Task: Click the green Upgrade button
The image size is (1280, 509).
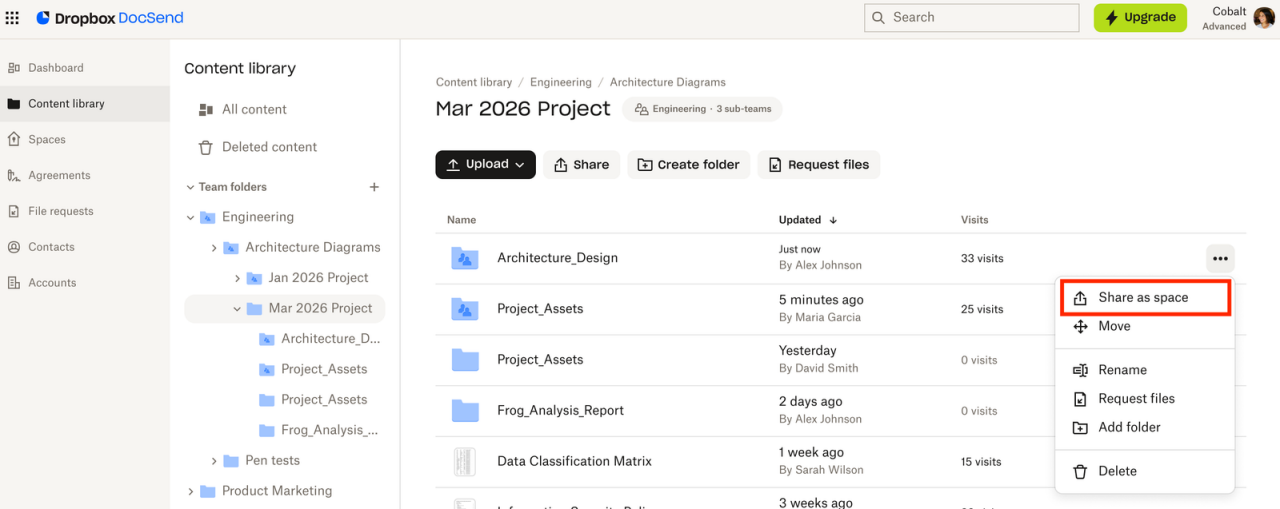Action: 1139,18
